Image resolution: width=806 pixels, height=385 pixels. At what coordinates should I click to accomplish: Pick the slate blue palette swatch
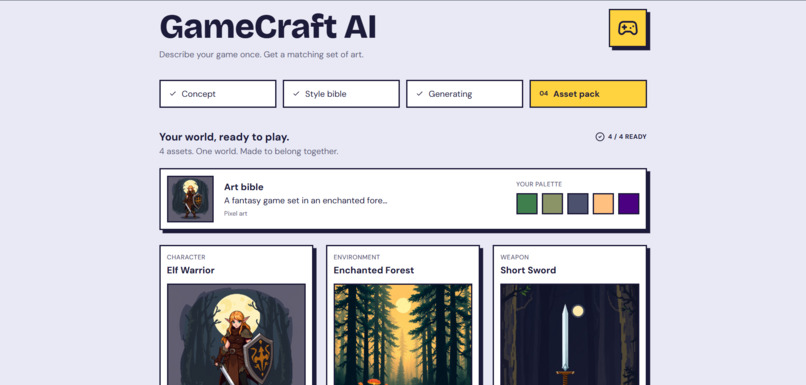coord(578,204)
